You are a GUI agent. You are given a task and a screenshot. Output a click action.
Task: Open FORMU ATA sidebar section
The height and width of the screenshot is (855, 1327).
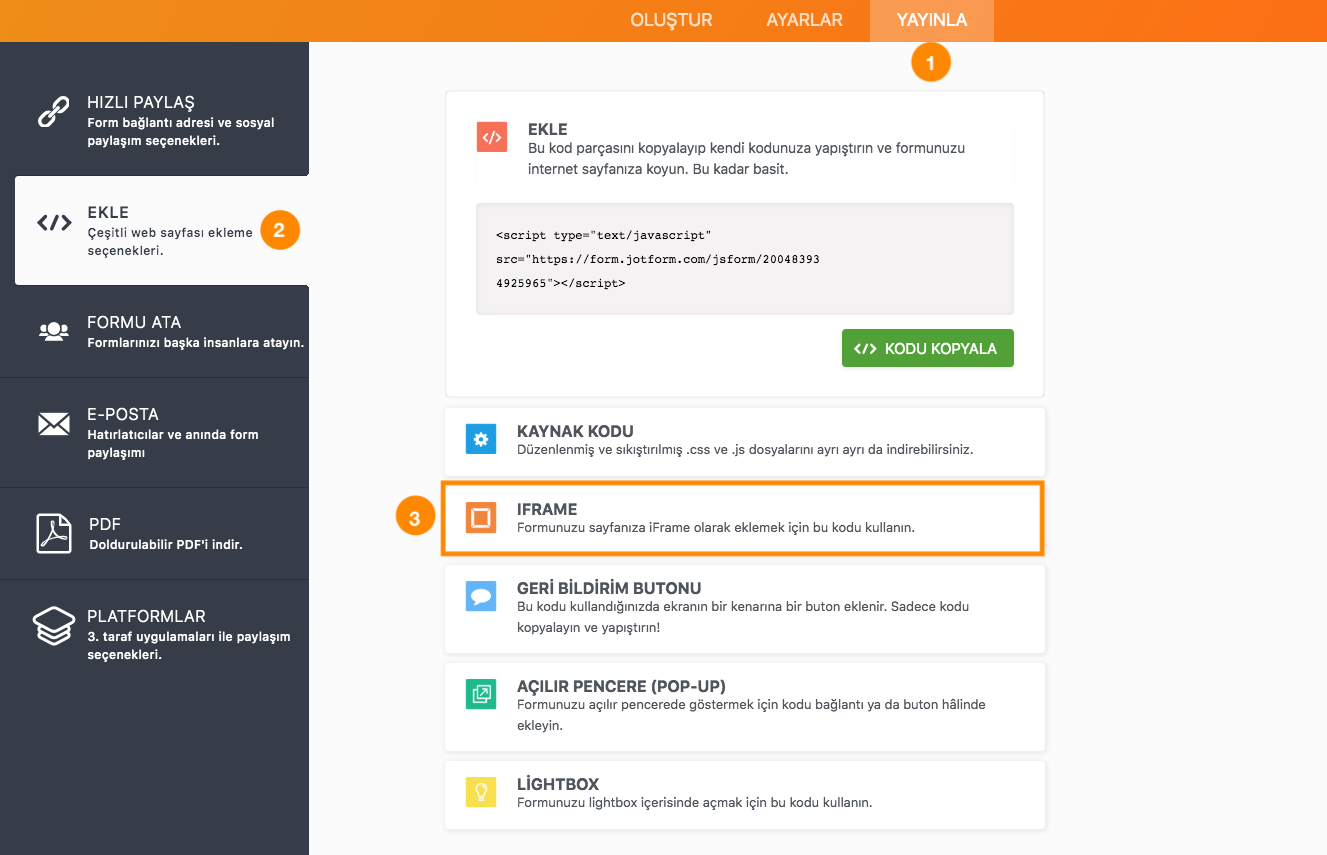154,331
